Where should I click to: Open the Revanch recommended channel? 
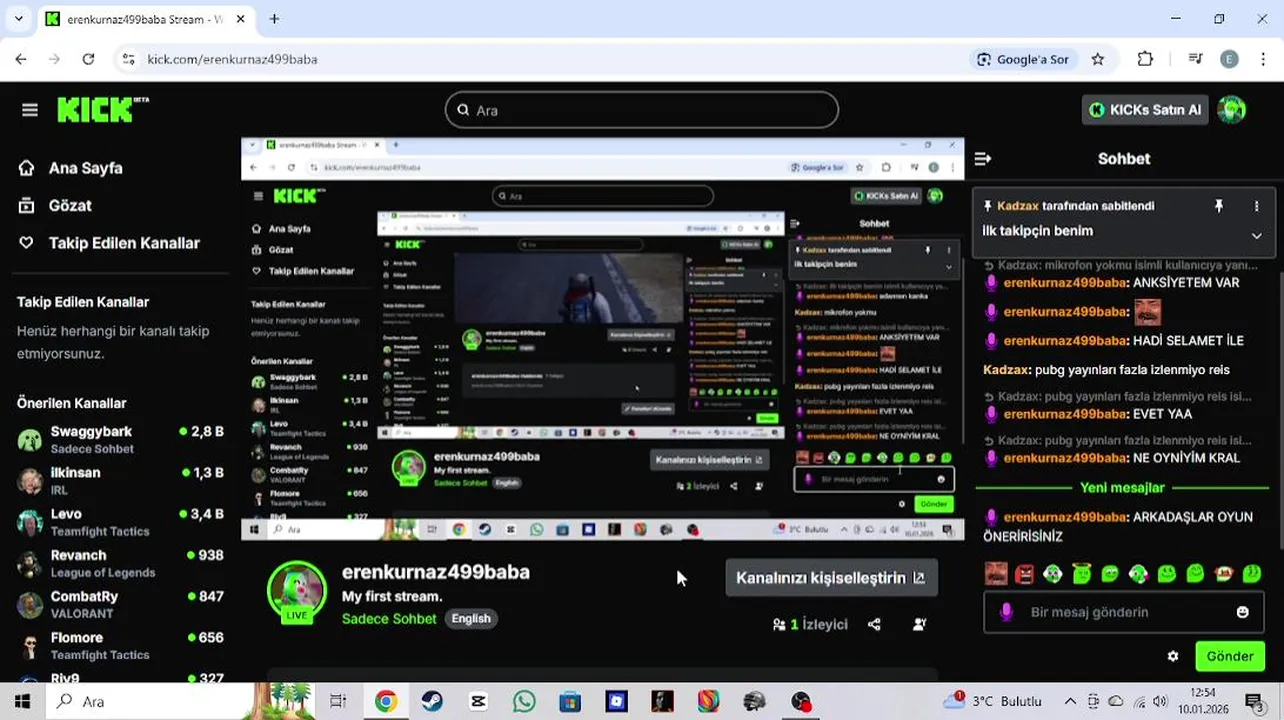pos(120,563)
